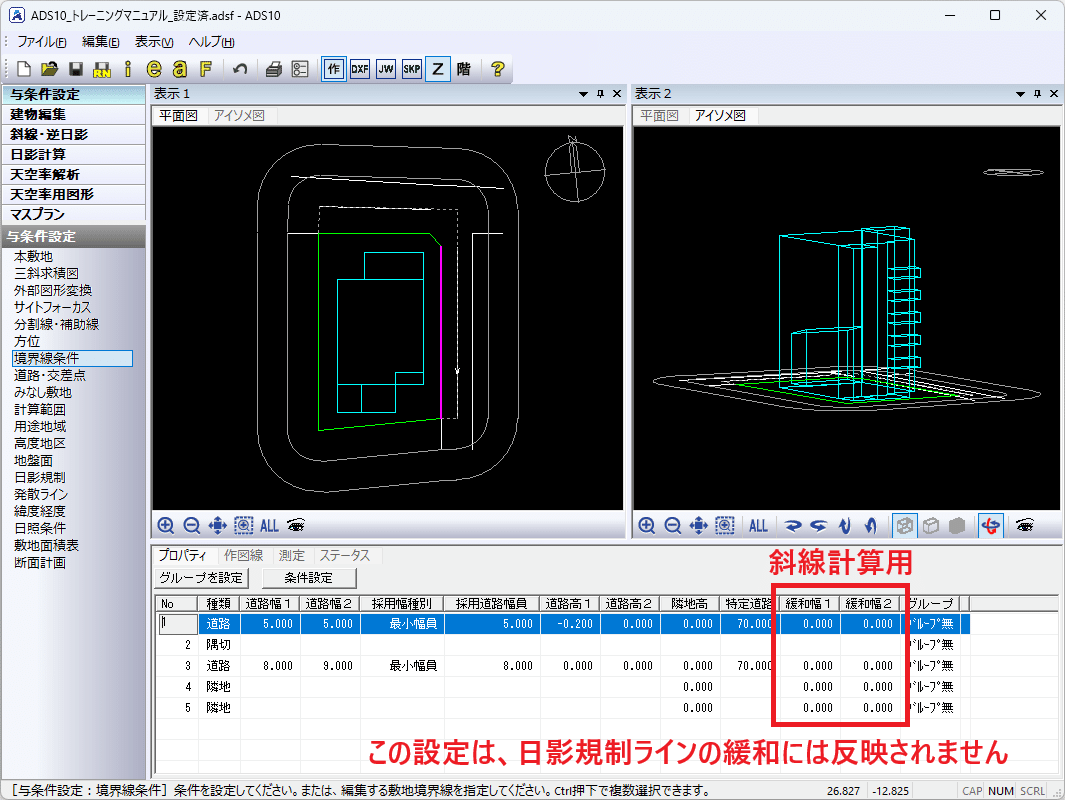Open help with yellow question mark
The image size is (1065, 800).
click(x=498, y=69)
